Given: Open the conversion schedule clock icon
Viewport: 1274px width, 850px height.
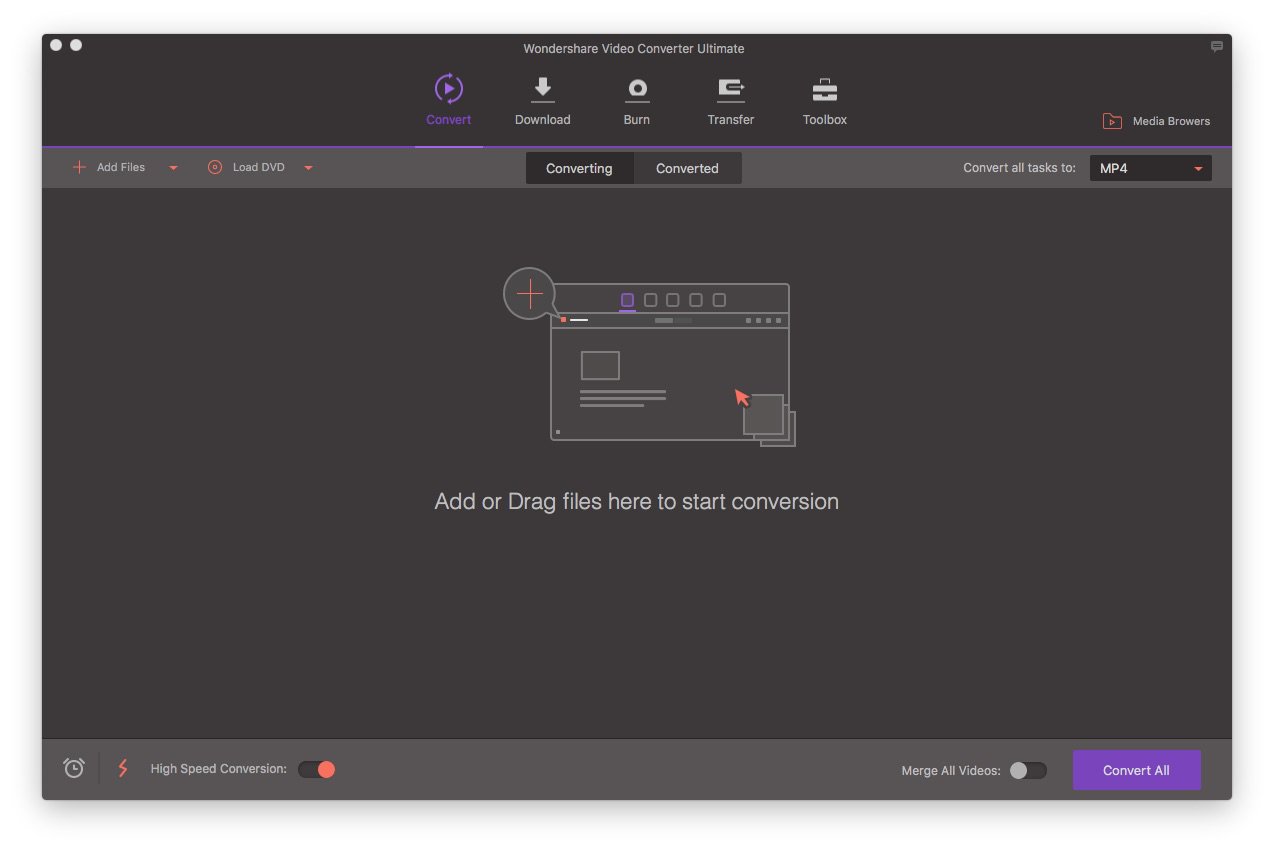Looking at the screenshot, I should click(72, 768).
